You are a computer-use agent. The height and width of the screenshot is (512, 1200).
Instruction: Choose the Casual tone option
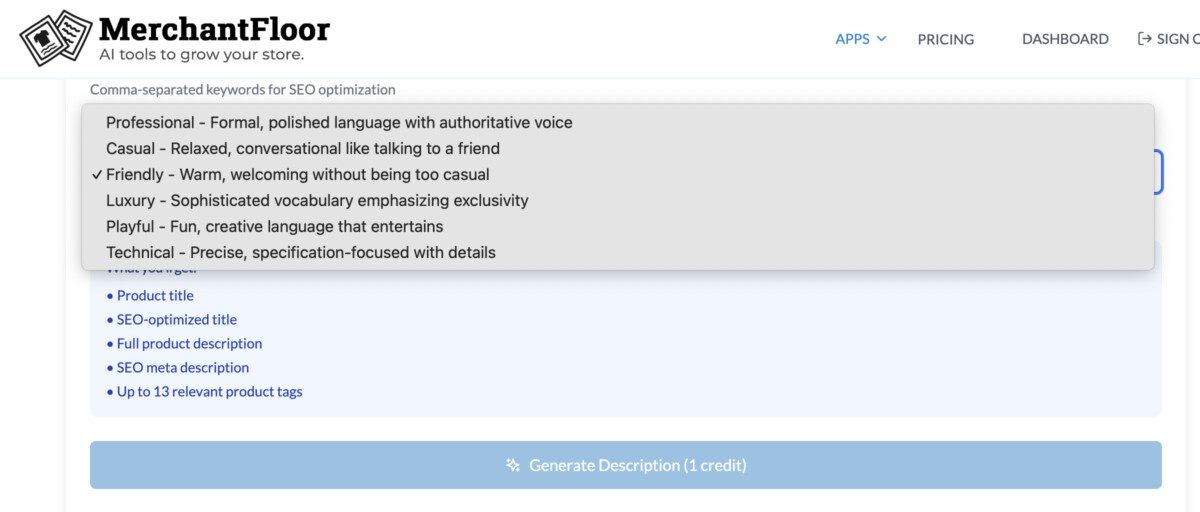click(x=618, y=148)
